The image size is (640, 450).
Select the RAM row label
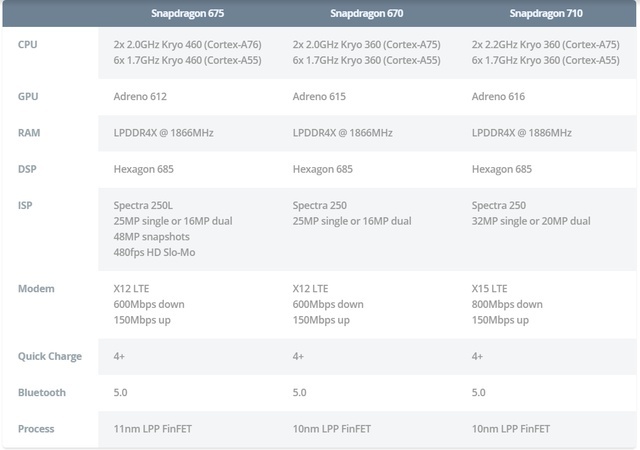pos(30,133)
